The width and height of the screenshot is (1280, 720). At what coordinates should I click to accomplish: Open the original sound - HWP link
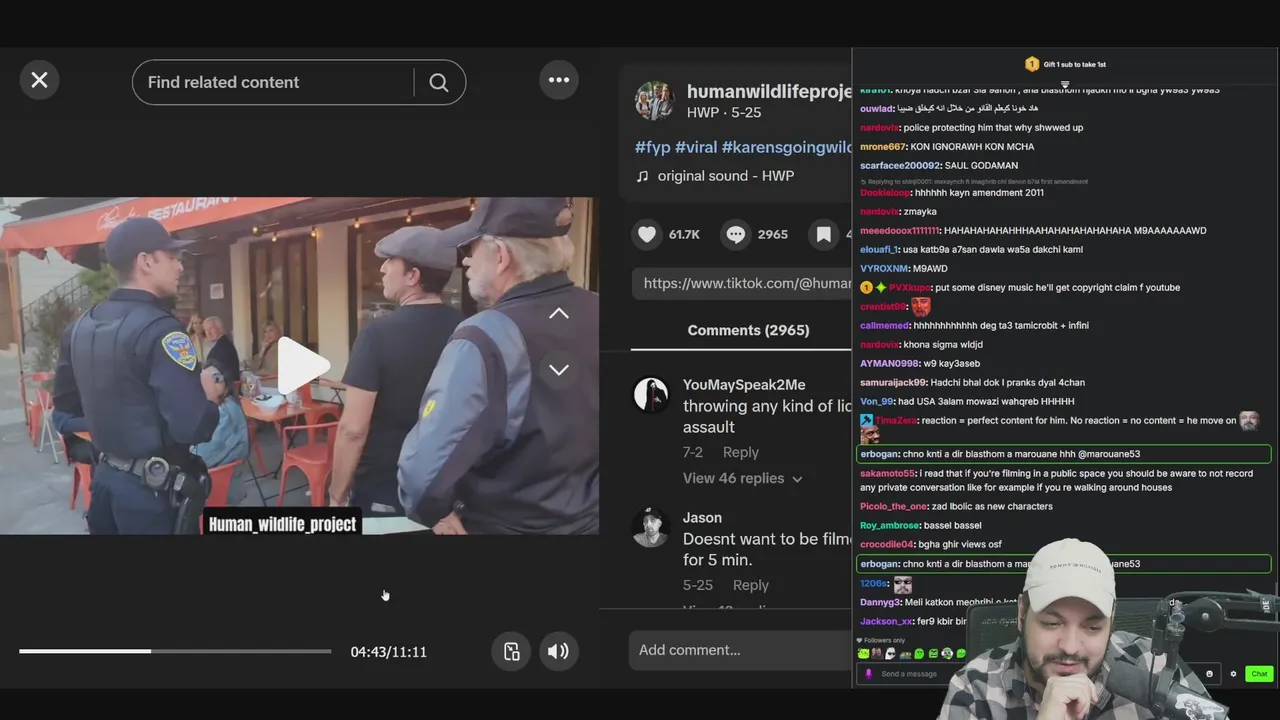(x=725, y=176)
